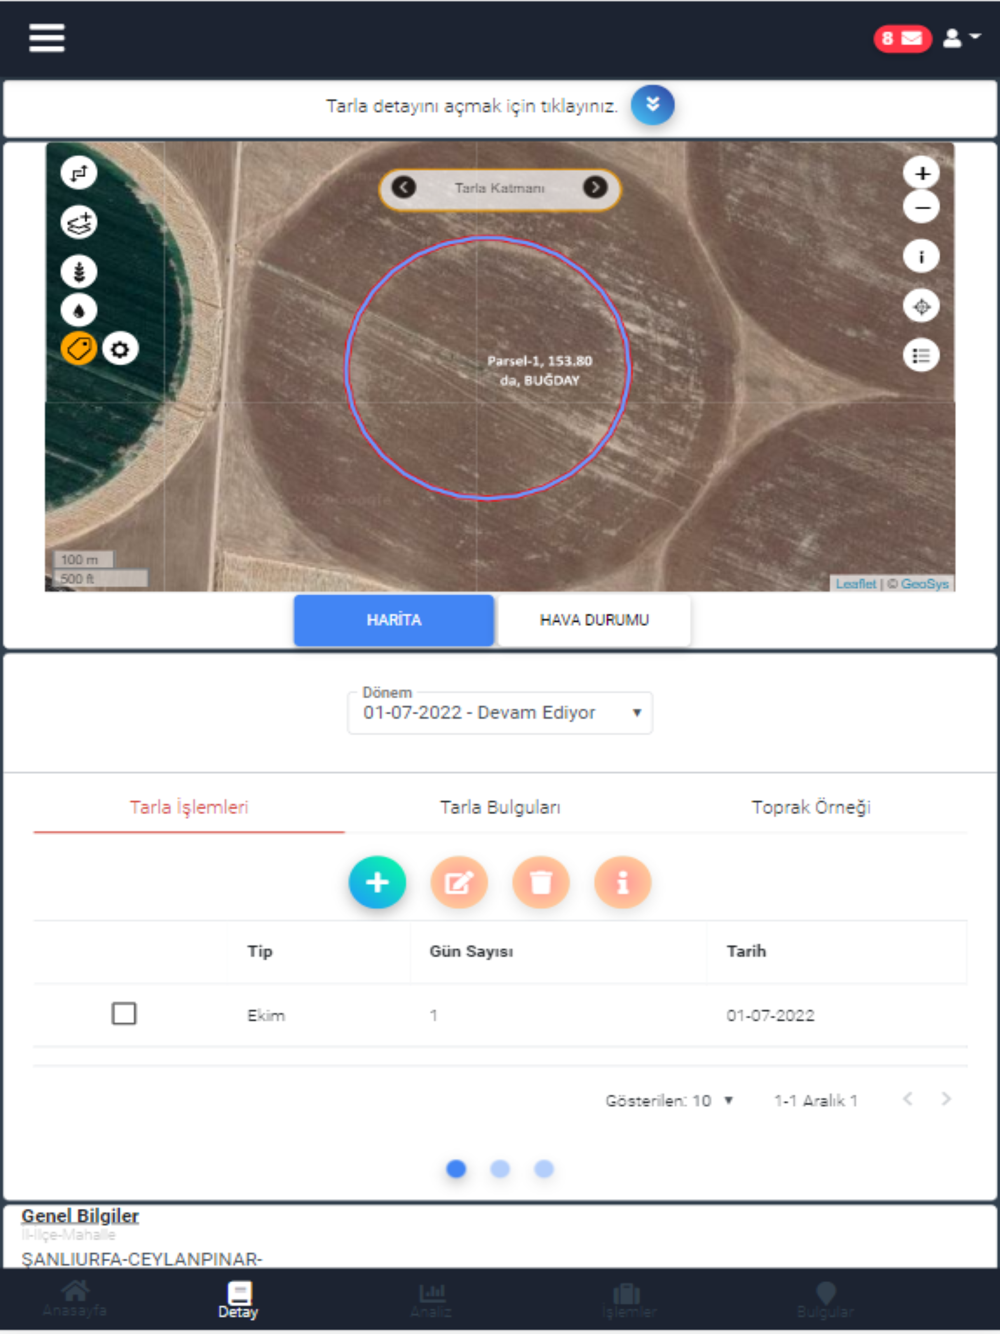Select the second carousel dot
1000x1334 pixels.
coord(500,1168)
